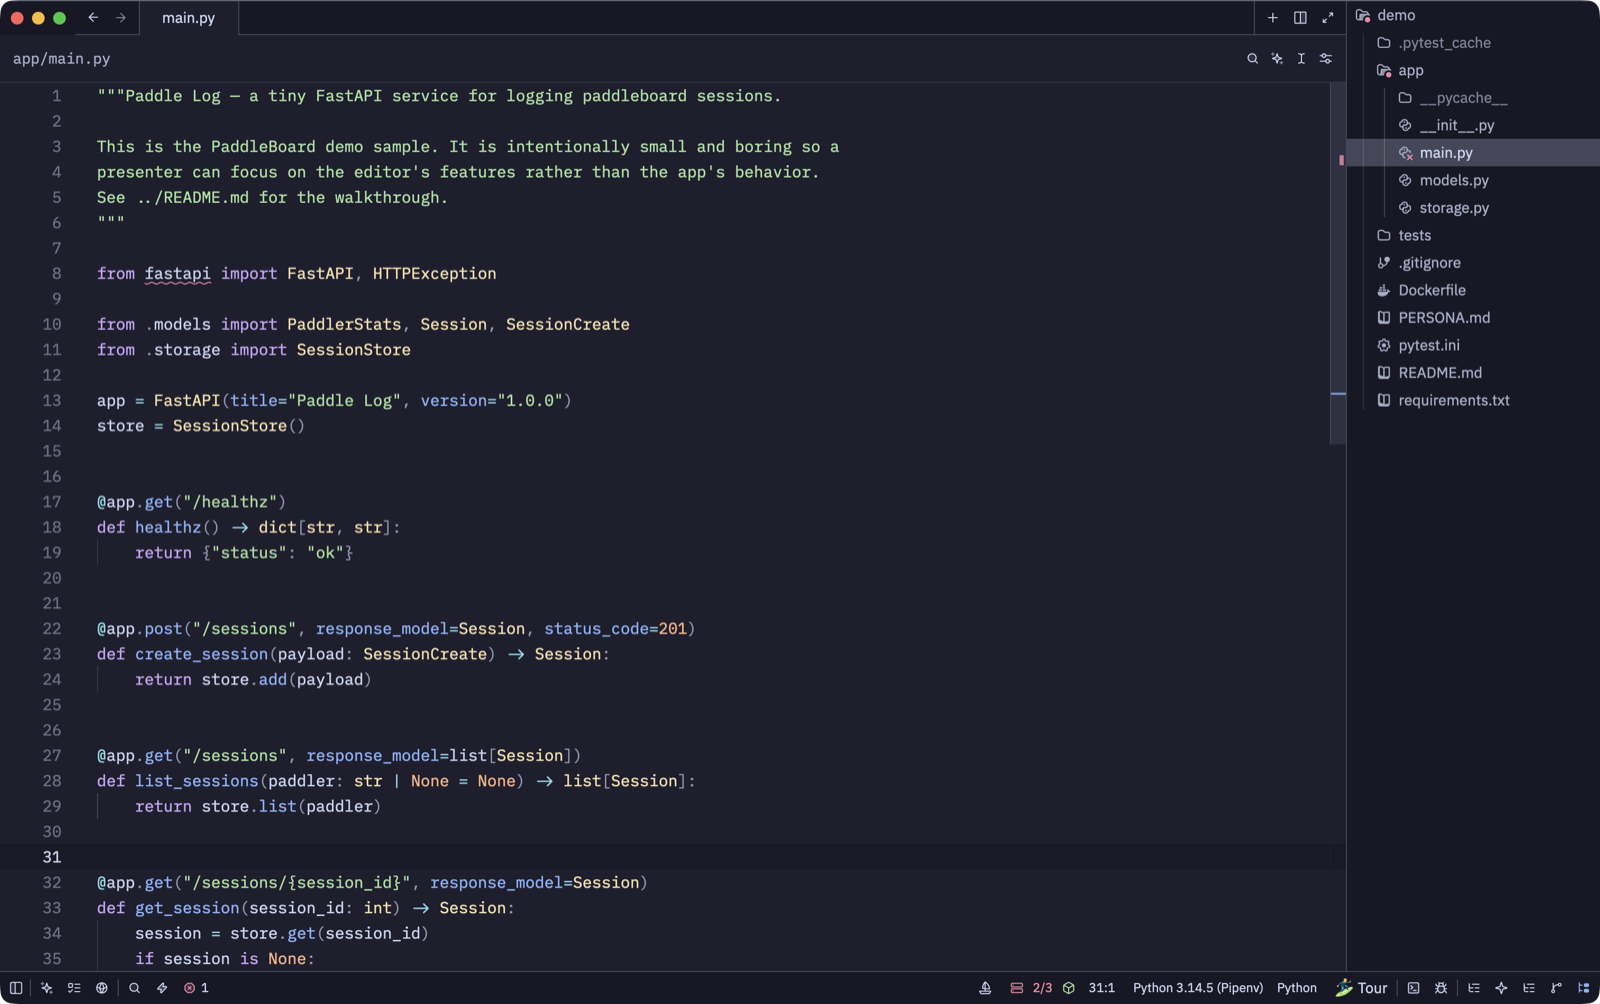The width and height of the screenshot is (1600, 1004).
Task: Open the debugger bug icon
Action: pos(1441,988)
